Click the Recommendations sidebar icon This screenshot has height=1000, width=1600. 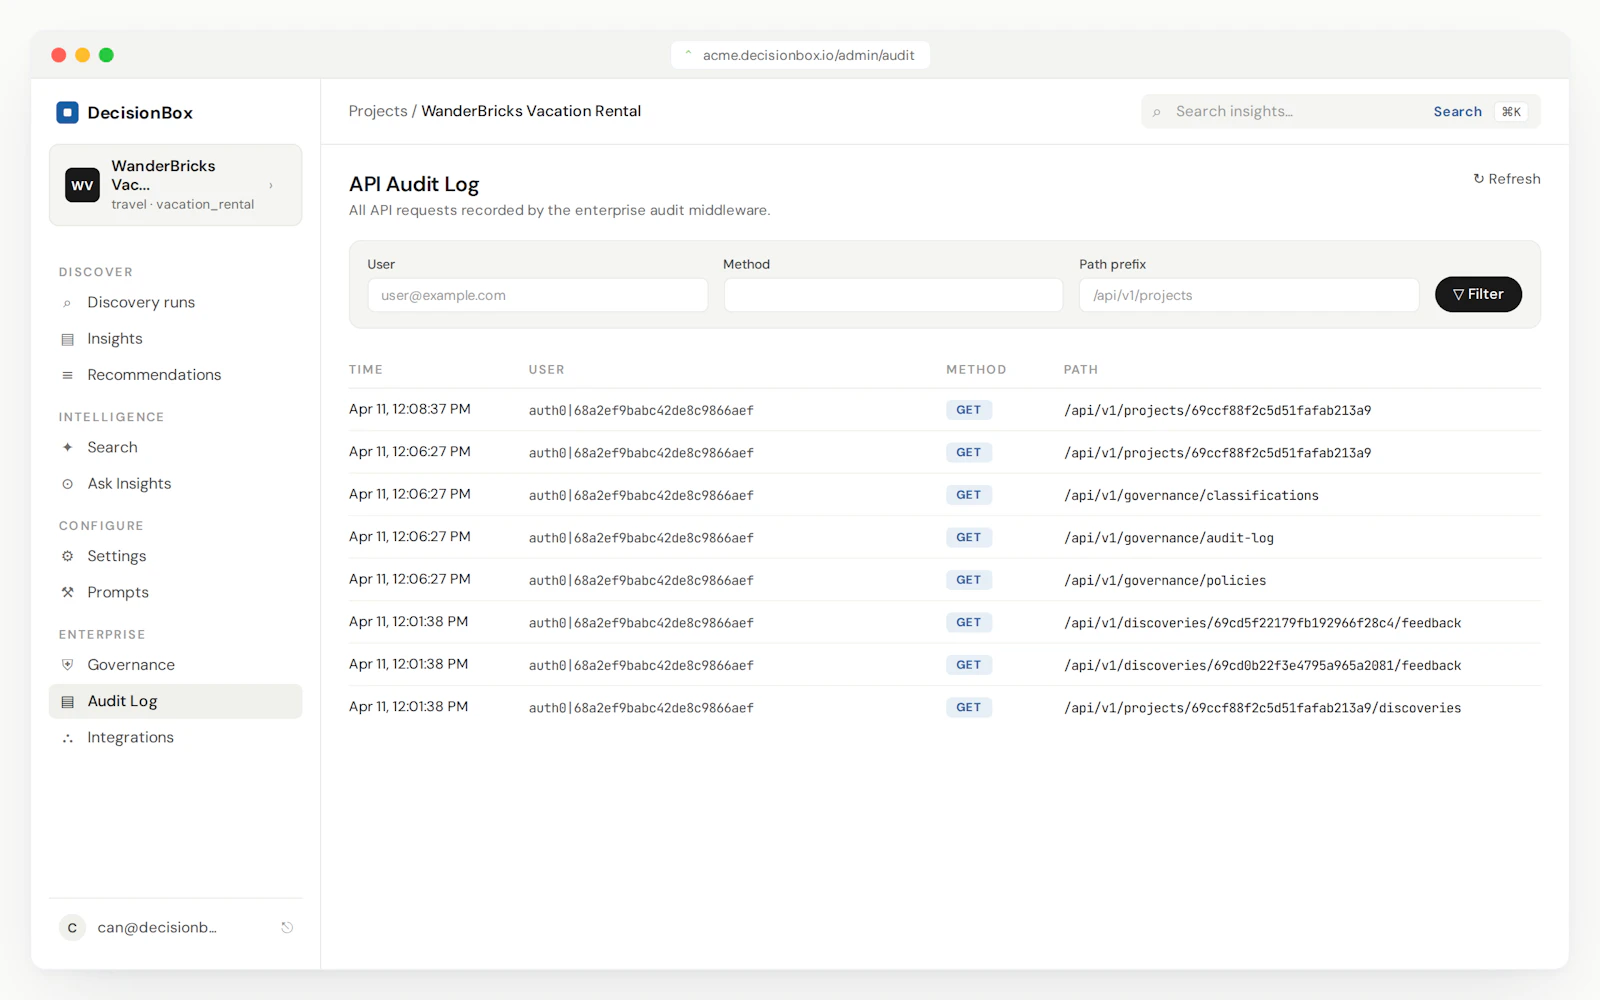67,375
